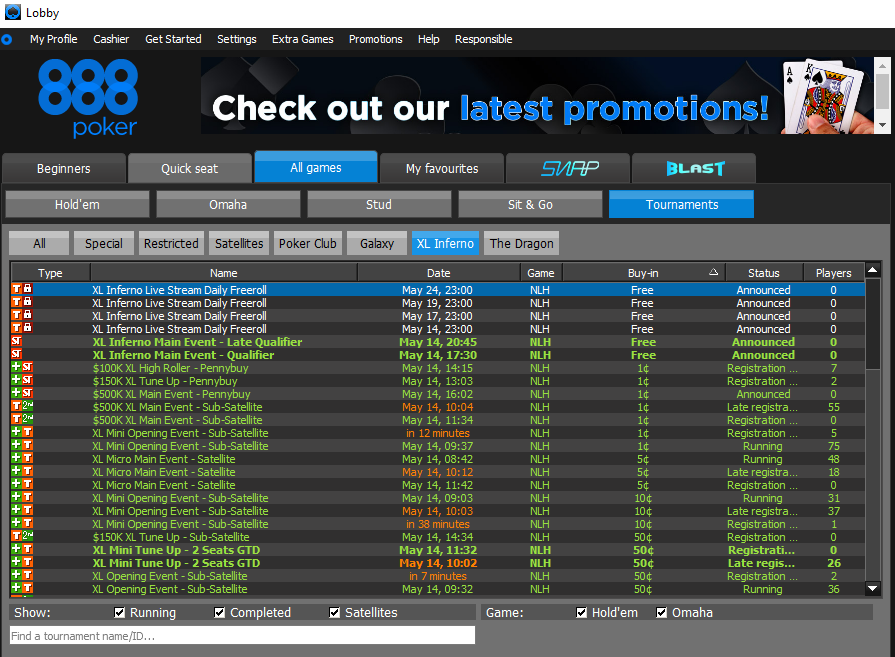This screenshot has width=895, height=657.
Task: Click the blue circle icon left of My Profile
Action: 7,40
